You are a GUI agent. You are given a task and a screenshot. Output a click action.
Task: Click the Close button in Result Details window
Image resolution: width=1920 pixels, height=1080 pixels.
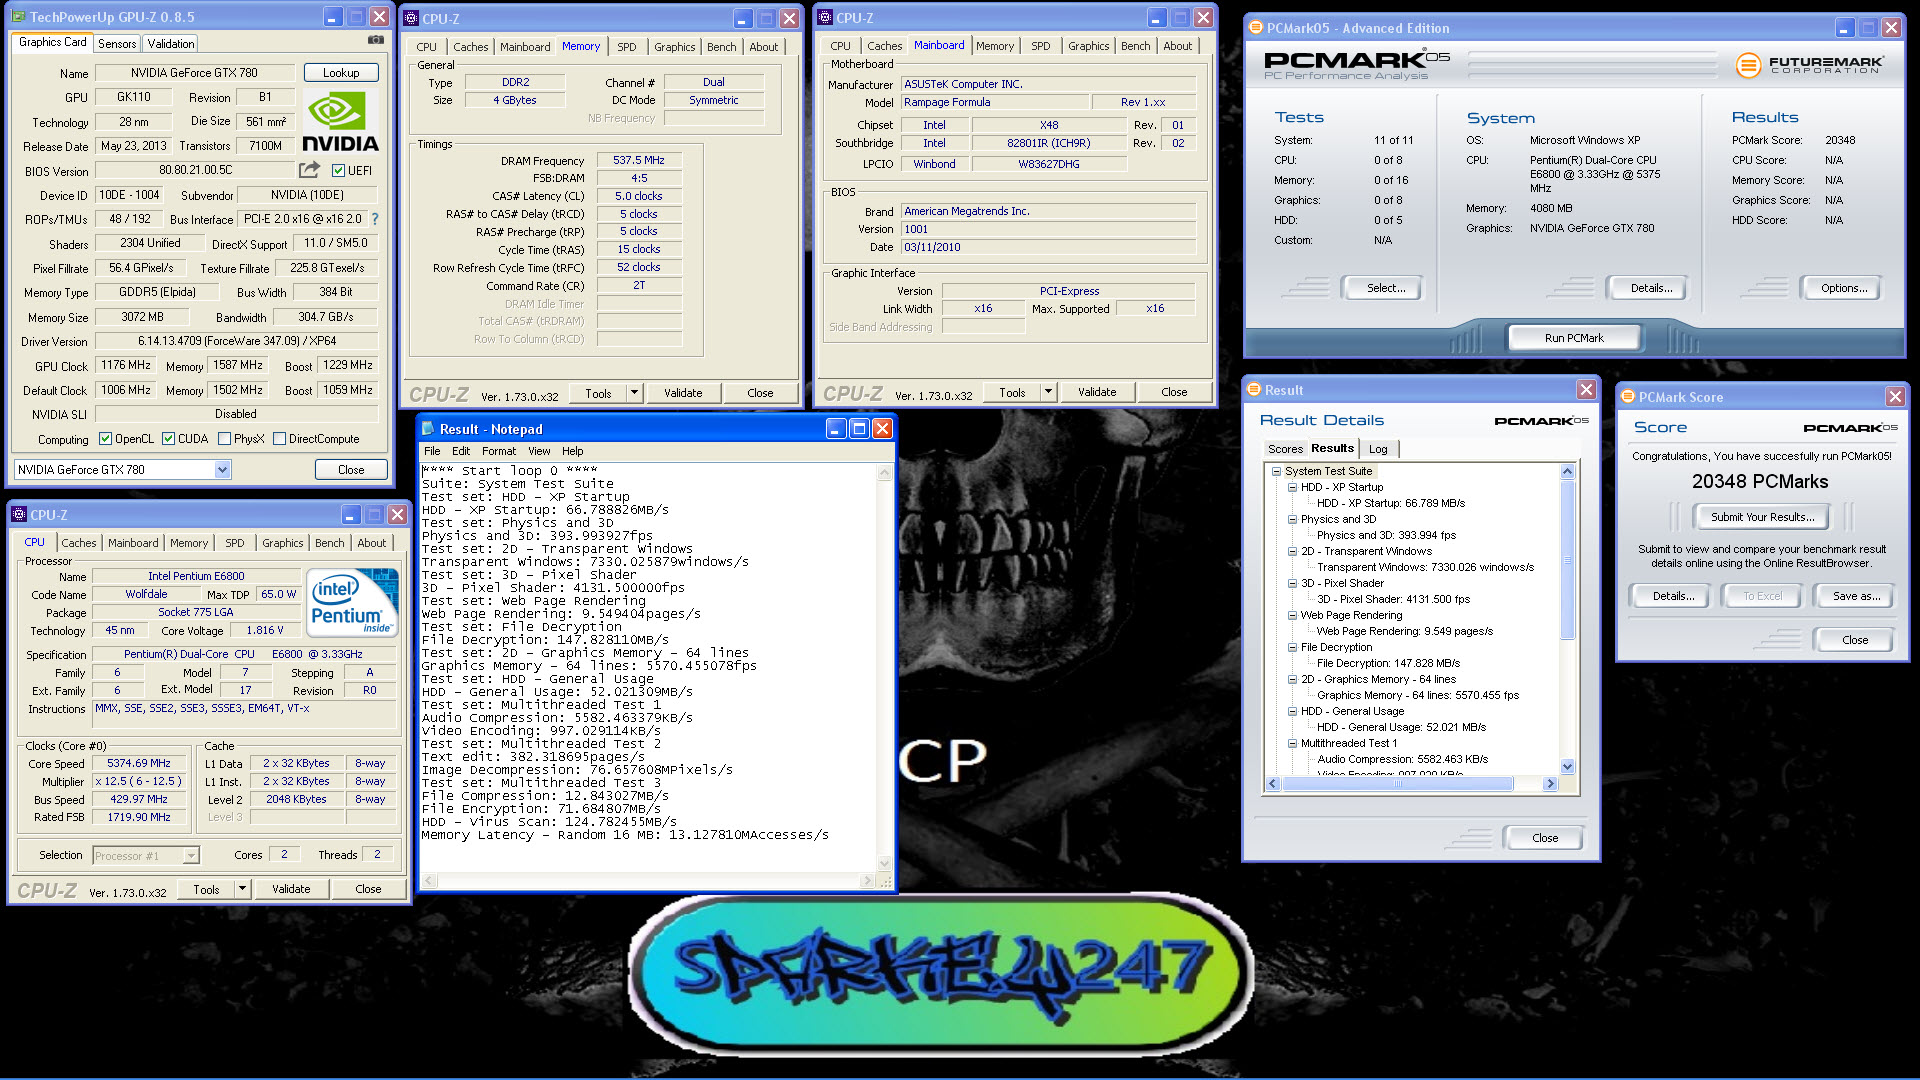[x=1544, y=838]
